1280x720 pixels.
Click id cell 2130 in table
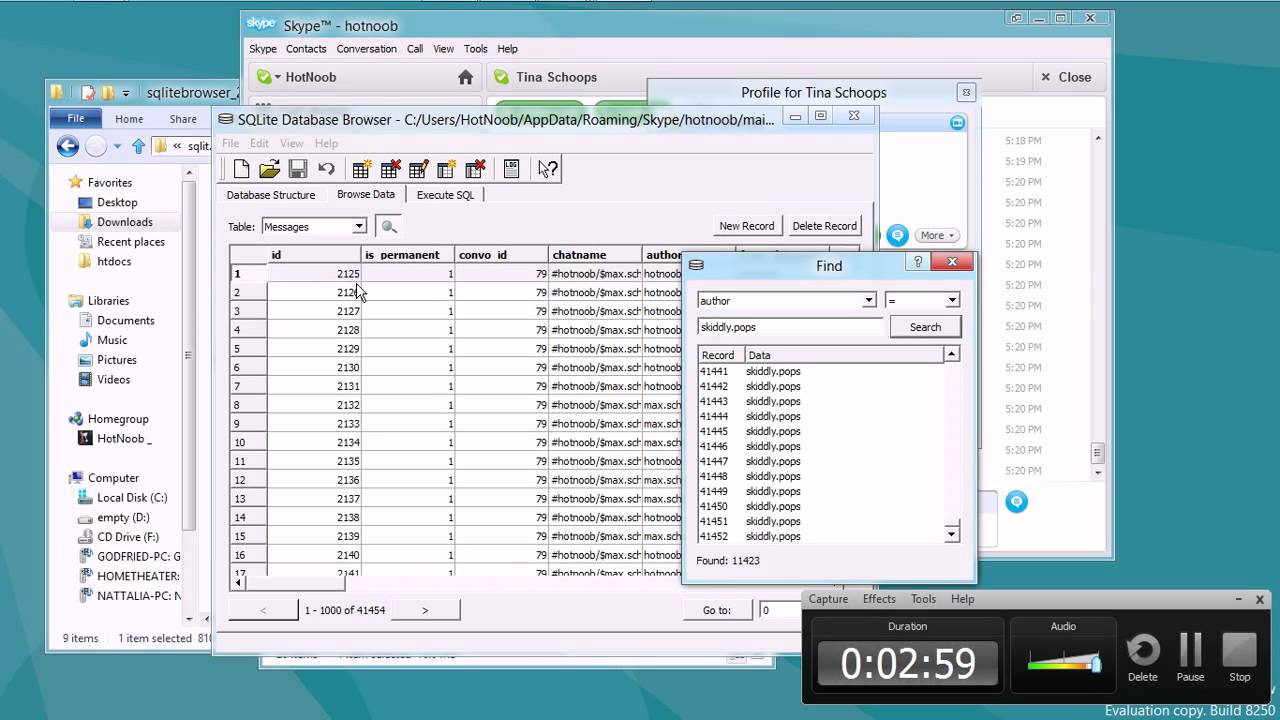[314, 368]
